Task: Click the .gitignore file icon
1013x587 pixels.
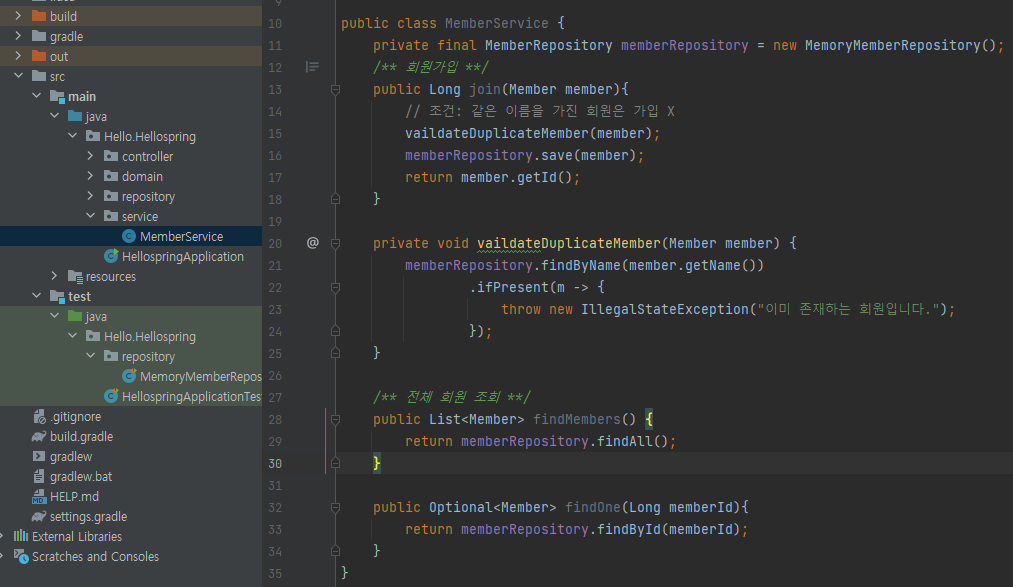Action: (39, 417)
